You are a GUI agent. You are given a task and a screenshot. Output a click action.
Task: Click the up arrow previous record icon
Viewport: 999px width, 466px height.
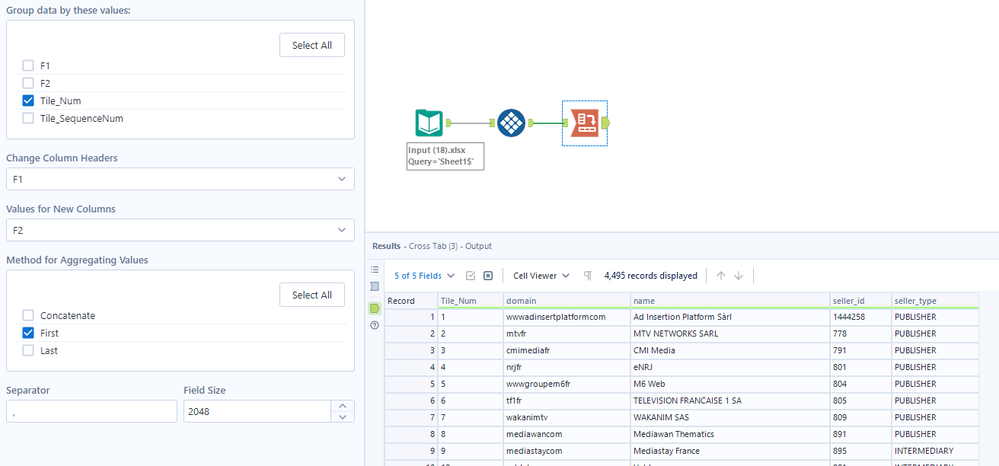click(x=719, y=276)
